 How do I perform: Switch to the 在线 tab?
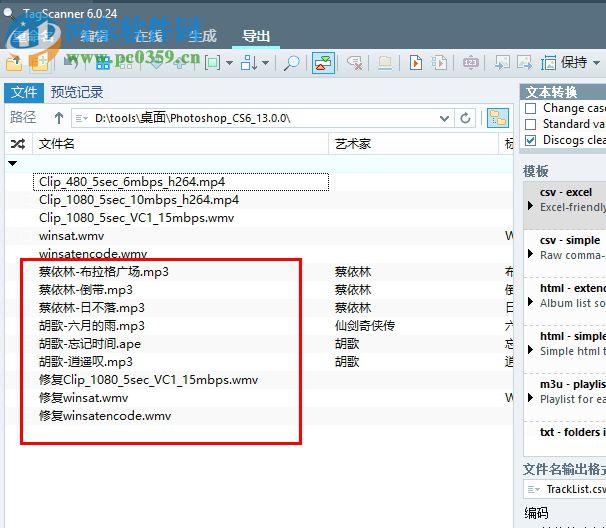pyautogui.click(x=148, y=36)
